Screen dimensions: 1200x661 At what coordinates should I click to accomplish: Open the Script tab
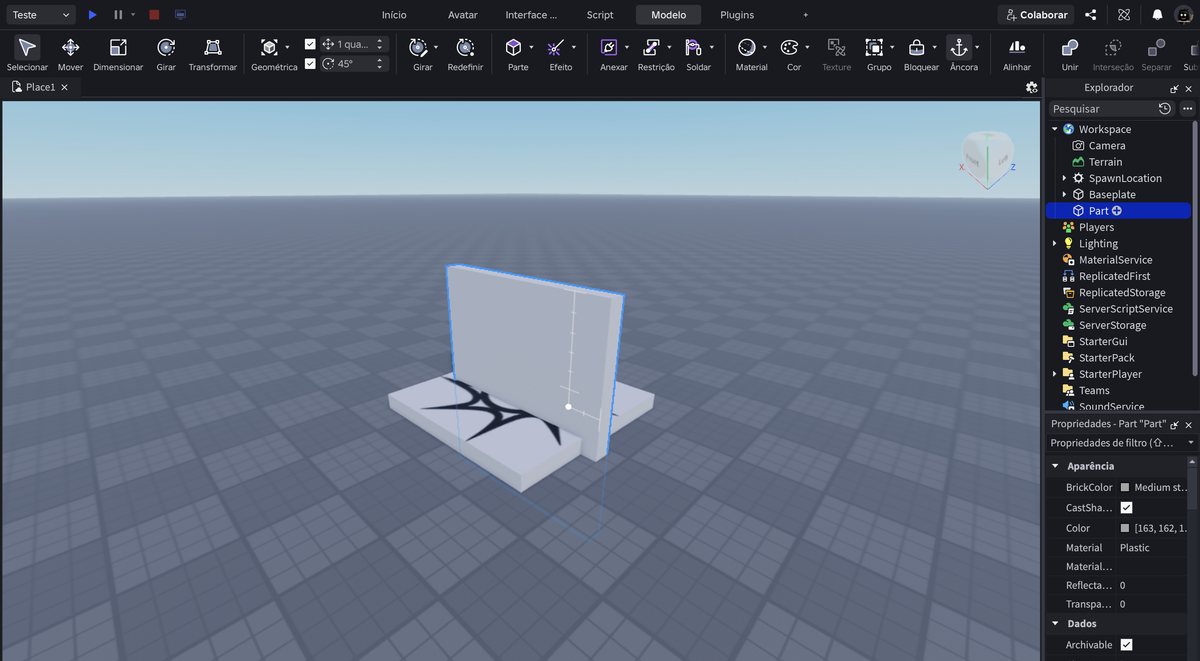pos(600,15)
